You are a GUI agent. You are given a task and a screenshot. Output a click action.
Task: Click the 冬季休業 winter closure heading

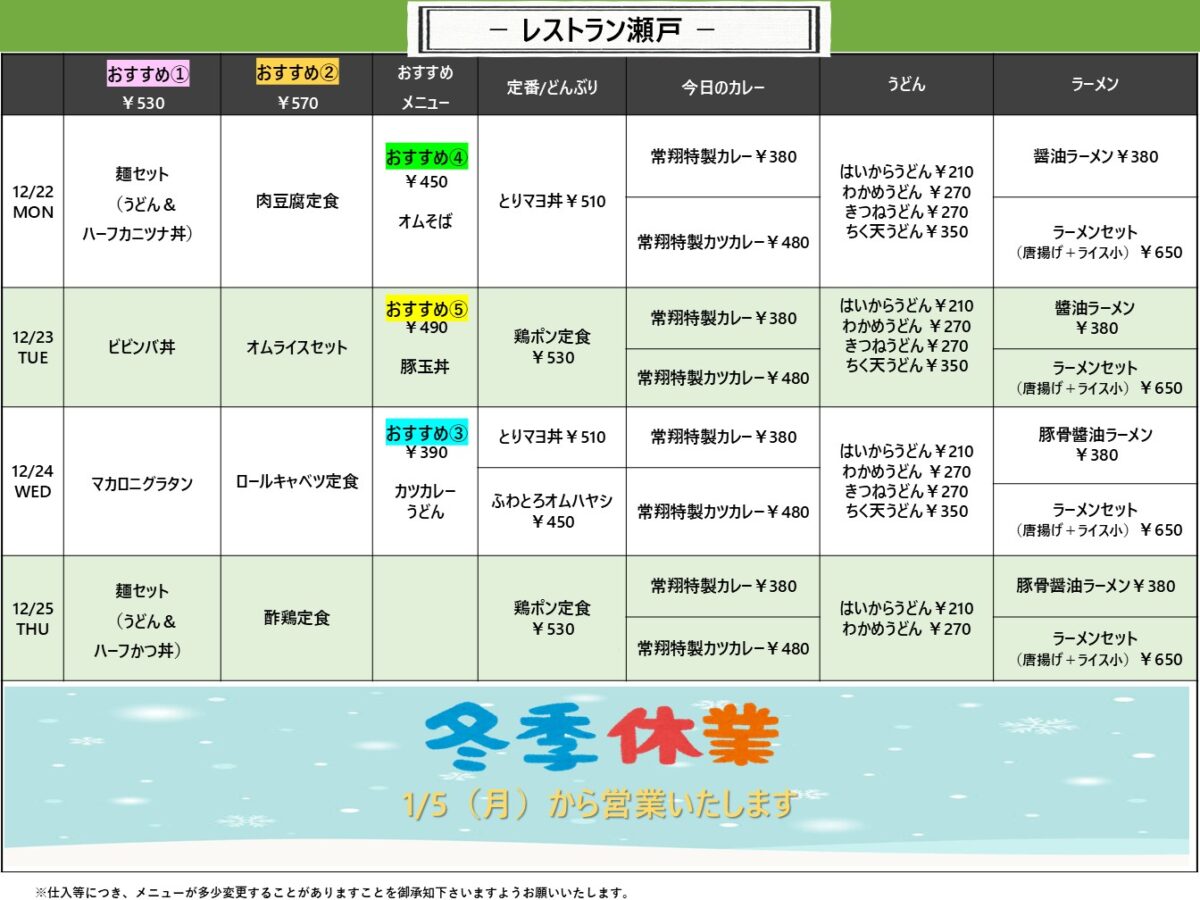click(601, 740)
